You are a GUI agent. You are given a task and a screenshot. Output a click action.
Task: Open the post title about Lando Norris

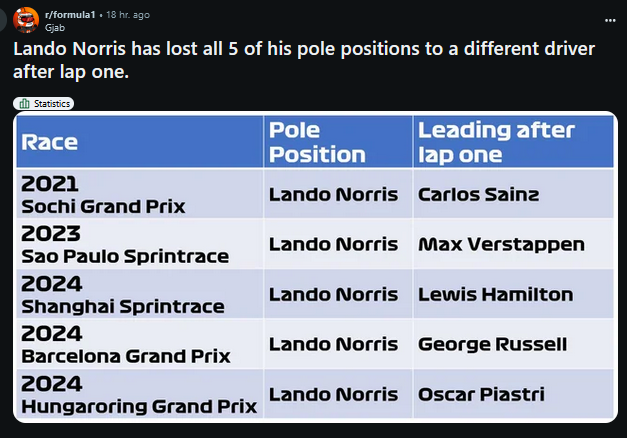tap(304, 60)
